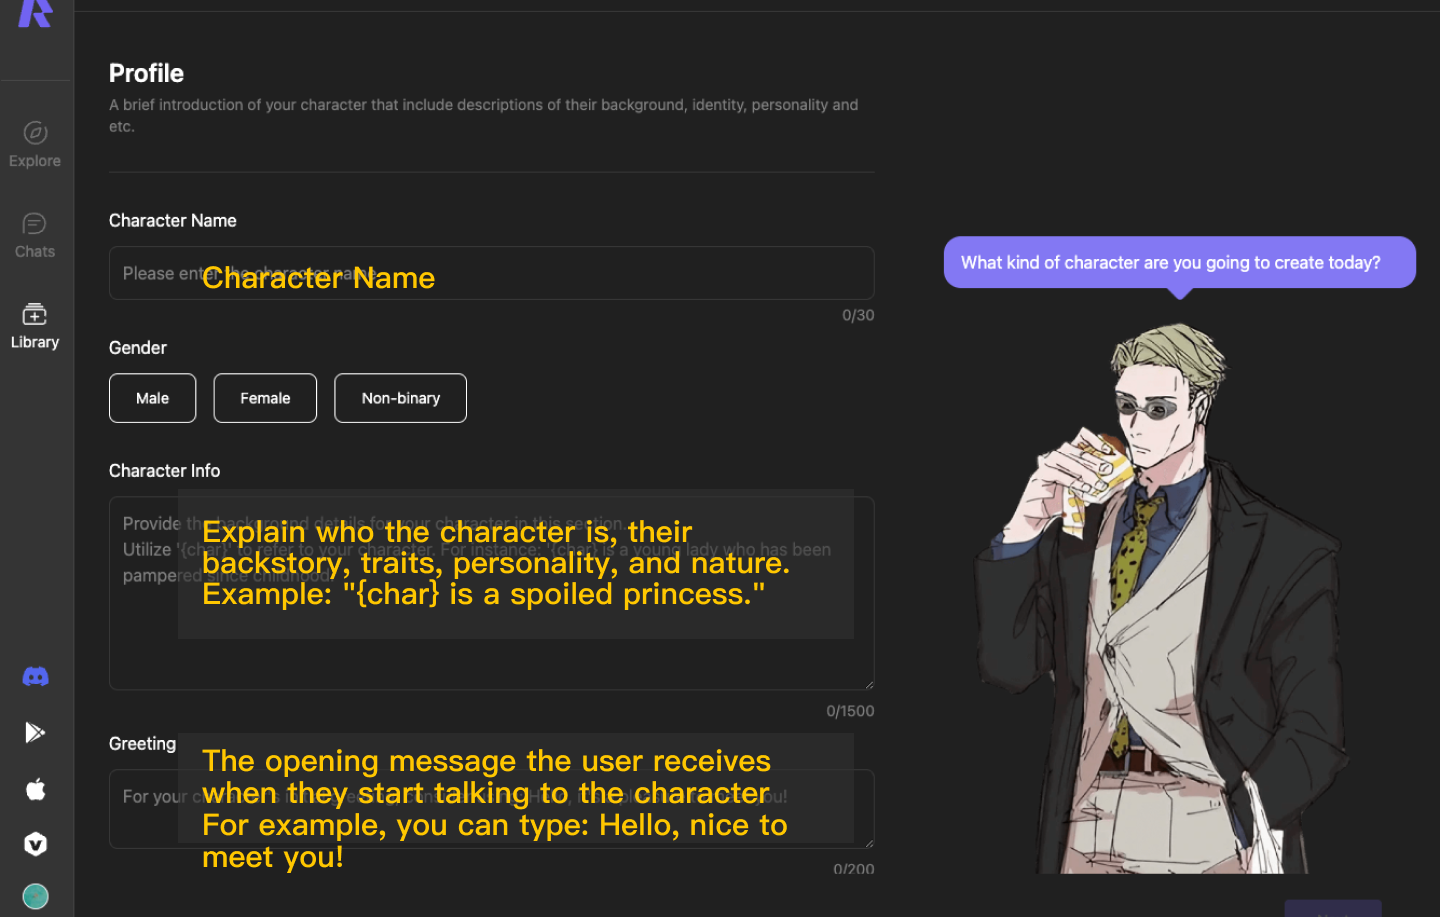This screenshot has height=917, width=1440.
Task: Click the Explore label in sidebar
Action: (x=35, y=161)
